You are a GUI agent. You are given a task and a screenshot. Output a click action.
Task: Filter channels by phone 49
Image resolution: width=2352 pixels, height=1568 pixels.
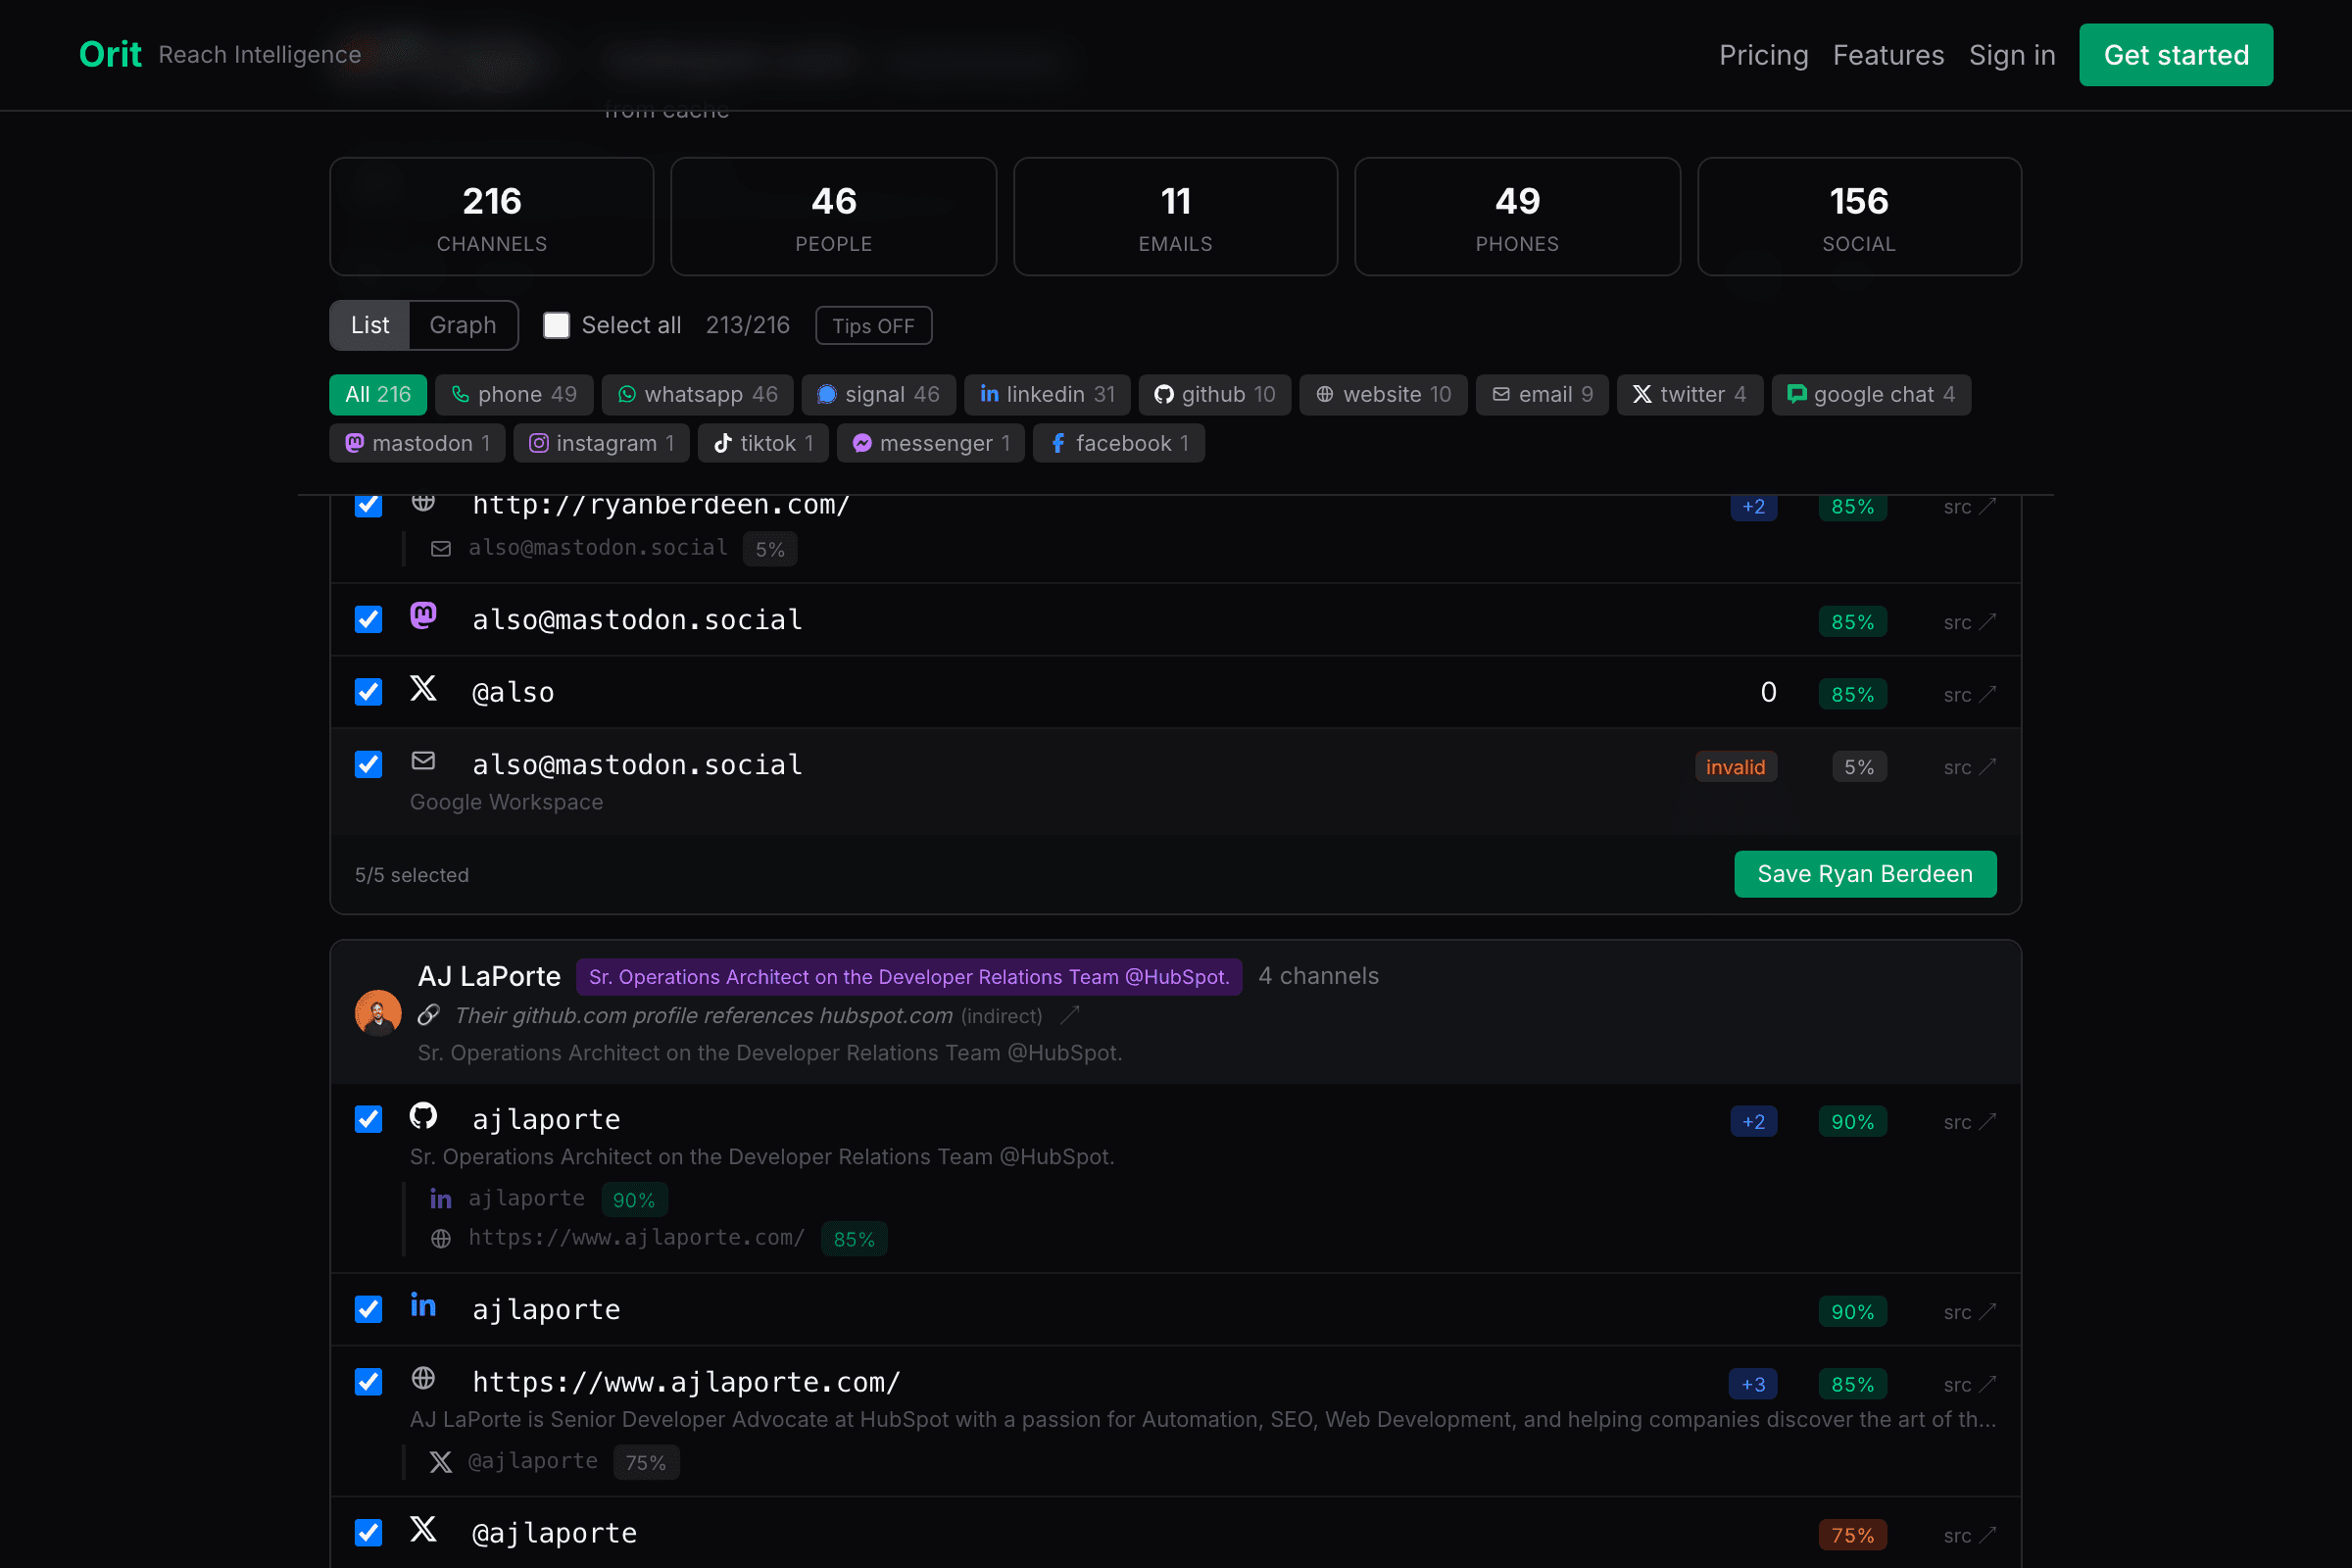(514, 395)
